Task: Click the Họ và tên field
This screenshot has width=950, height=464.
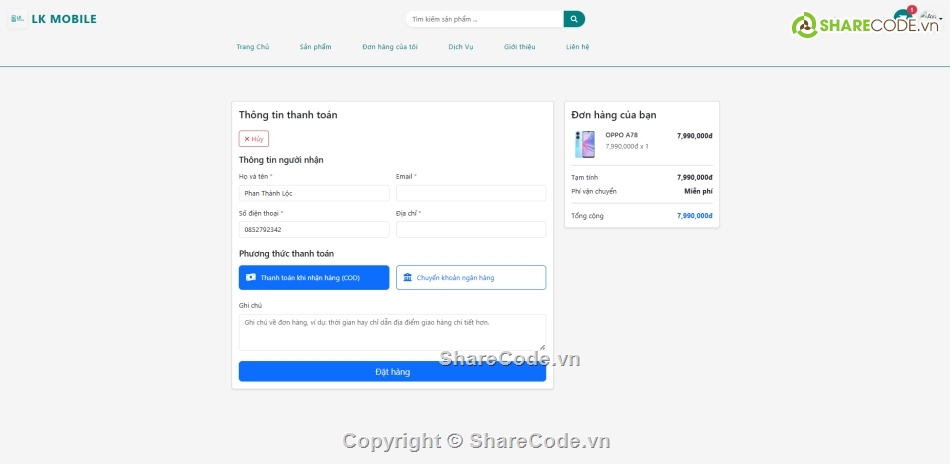Action: tap(314, 193)
